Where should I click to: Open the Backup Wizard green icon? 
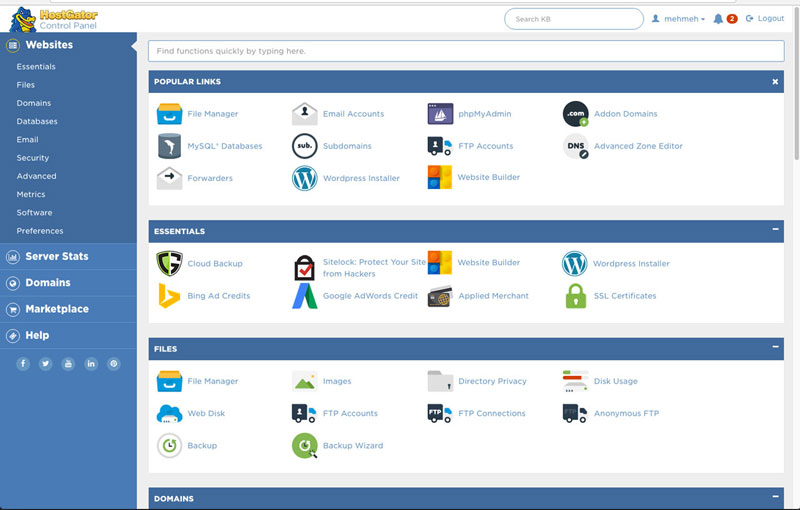tap(305, 445)
